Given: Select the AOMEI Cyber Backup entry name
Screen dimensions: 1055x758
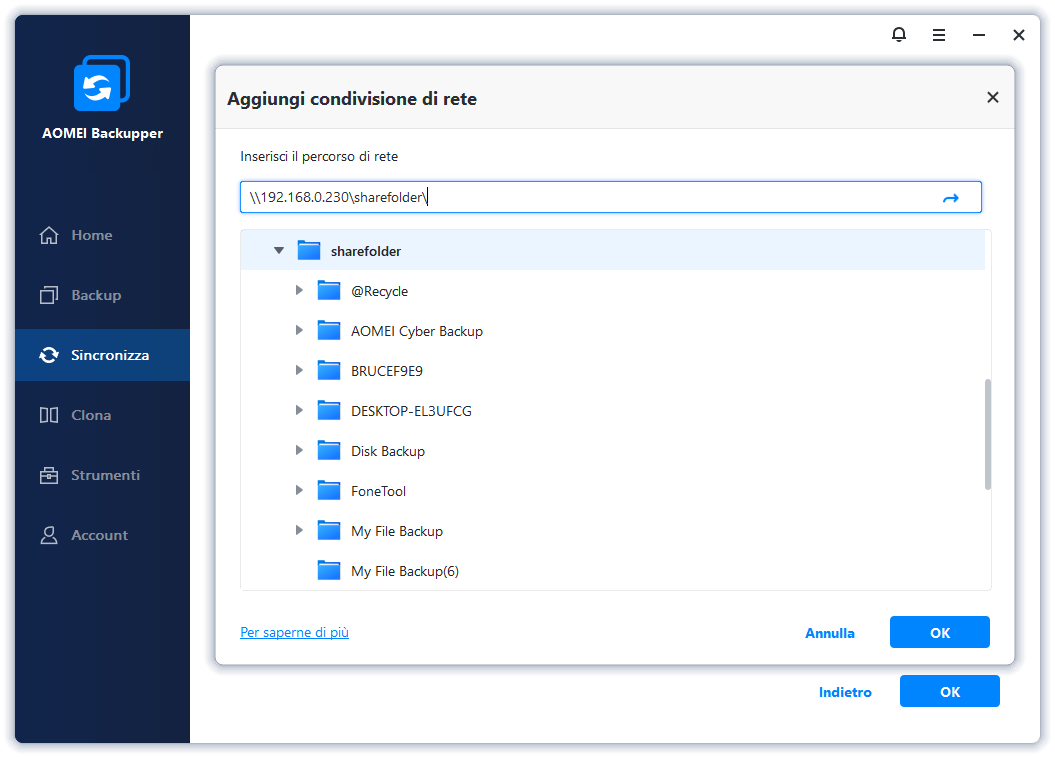Looking at the screenshot, I should point(417,331).
